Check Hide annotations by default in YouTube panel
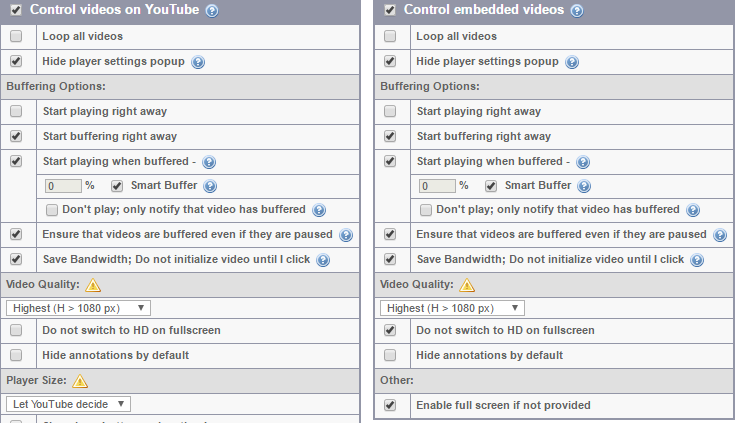 pyautogui.click(x=16, y=355)
